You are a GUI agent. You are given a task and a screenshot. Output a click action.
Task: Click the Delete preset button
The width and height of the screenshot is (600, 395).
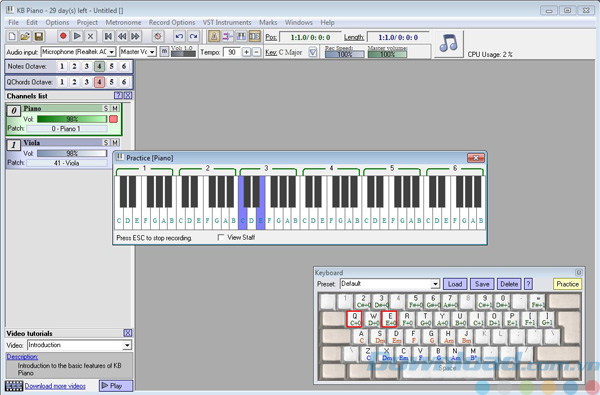pos(509,284)
